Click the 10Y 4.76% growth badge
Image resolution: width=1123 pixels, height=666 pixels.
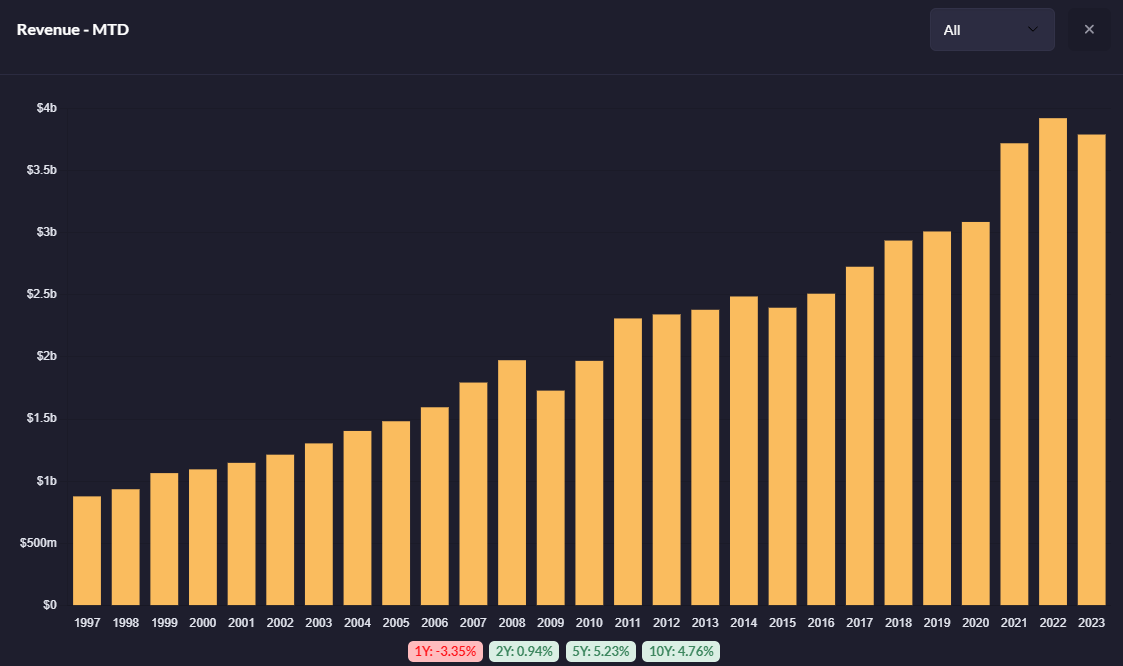[681, 651]
